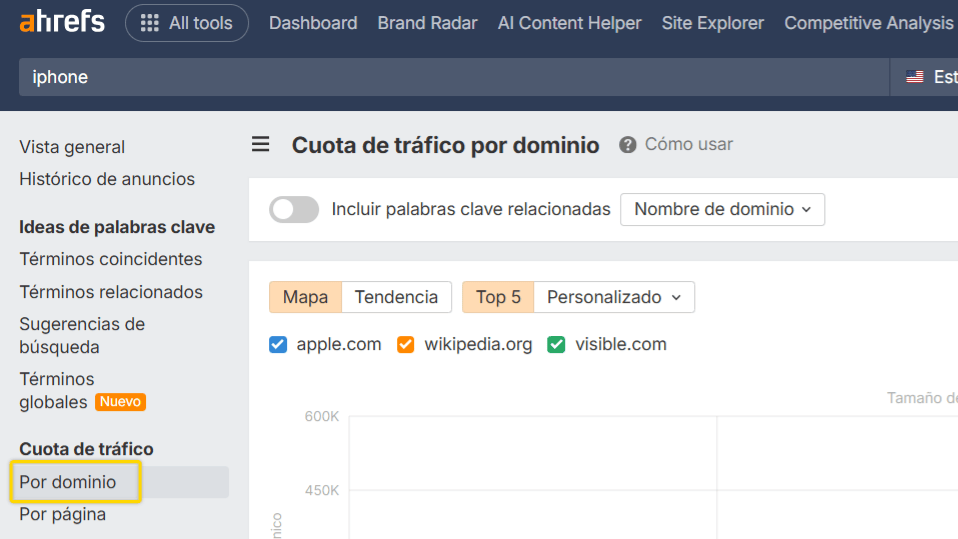Image resolution: width=958 pixels, height=539 pixels.
Task: Open the All tools grid menu
Action: click(187, 23)
